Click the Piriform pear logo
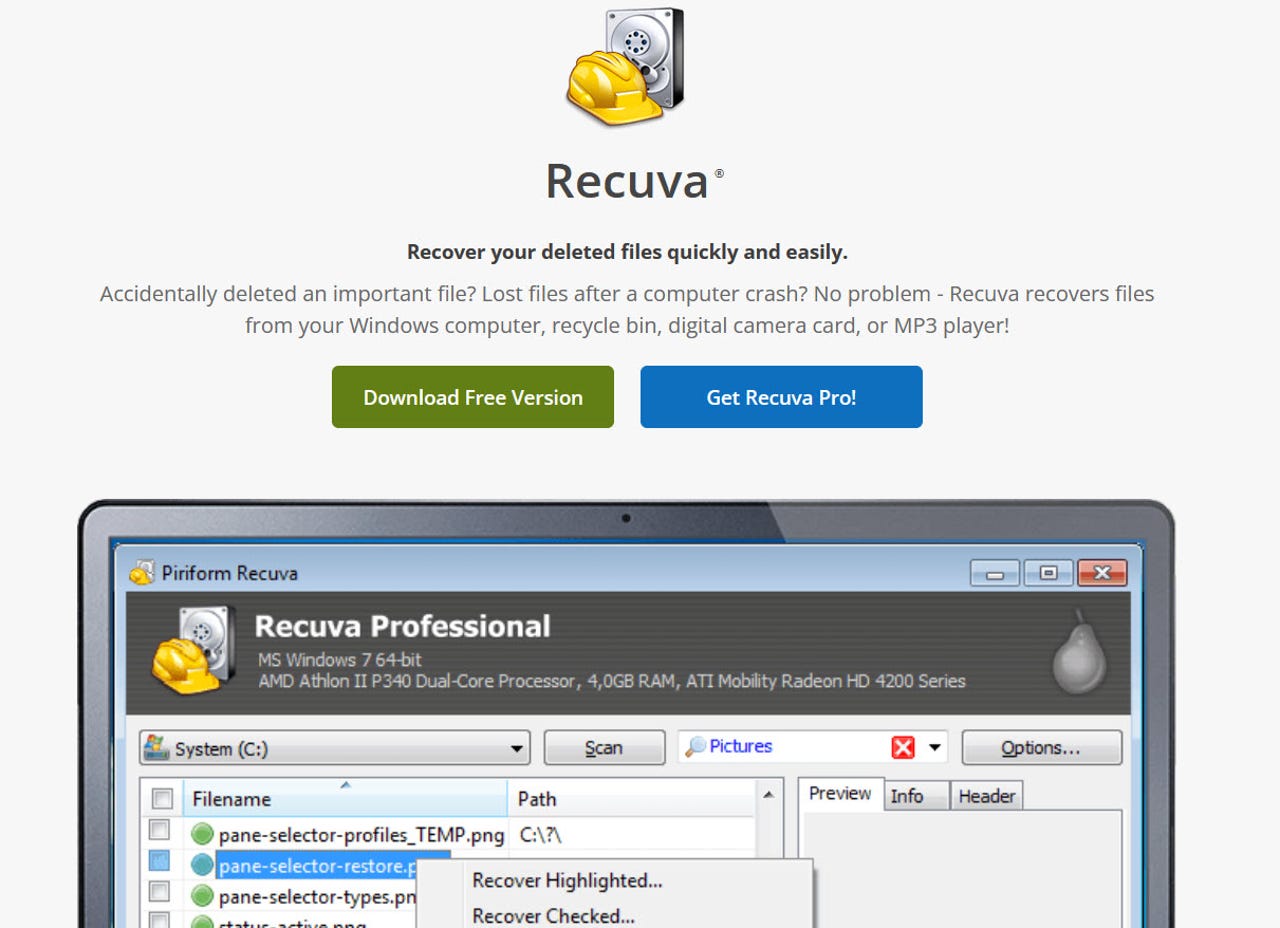 tap(1081, 652)
